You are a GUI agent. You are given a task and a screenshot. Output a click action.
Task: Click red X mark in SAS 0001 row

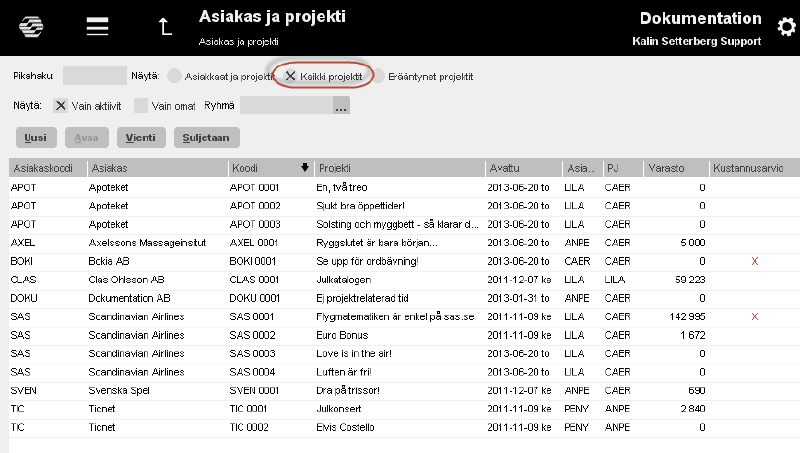(x=755, y=317)
